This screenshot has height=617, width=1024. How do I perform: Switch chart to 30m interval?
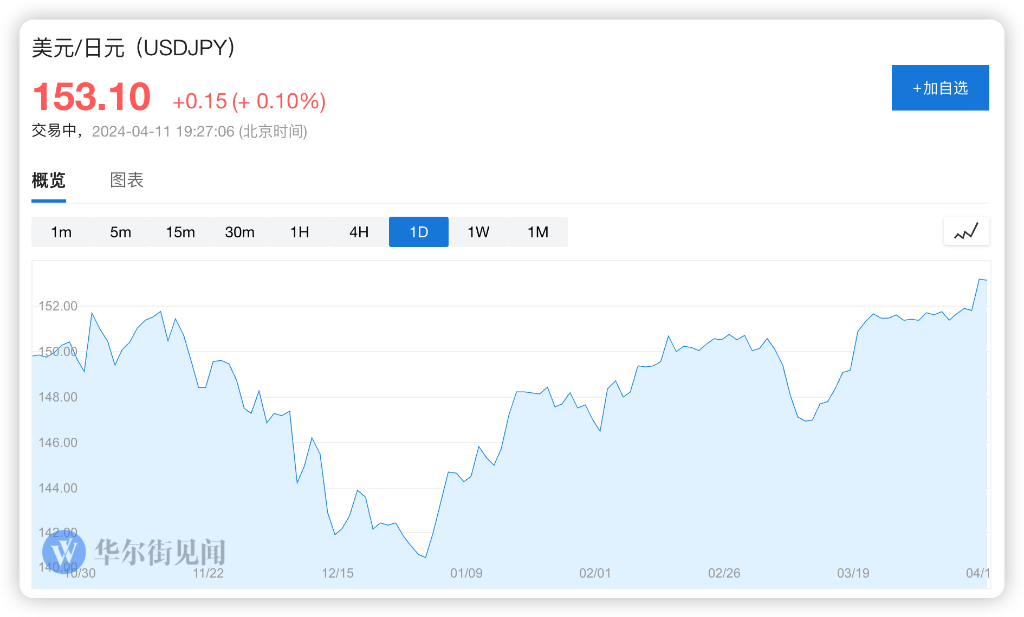pos(240,232)
